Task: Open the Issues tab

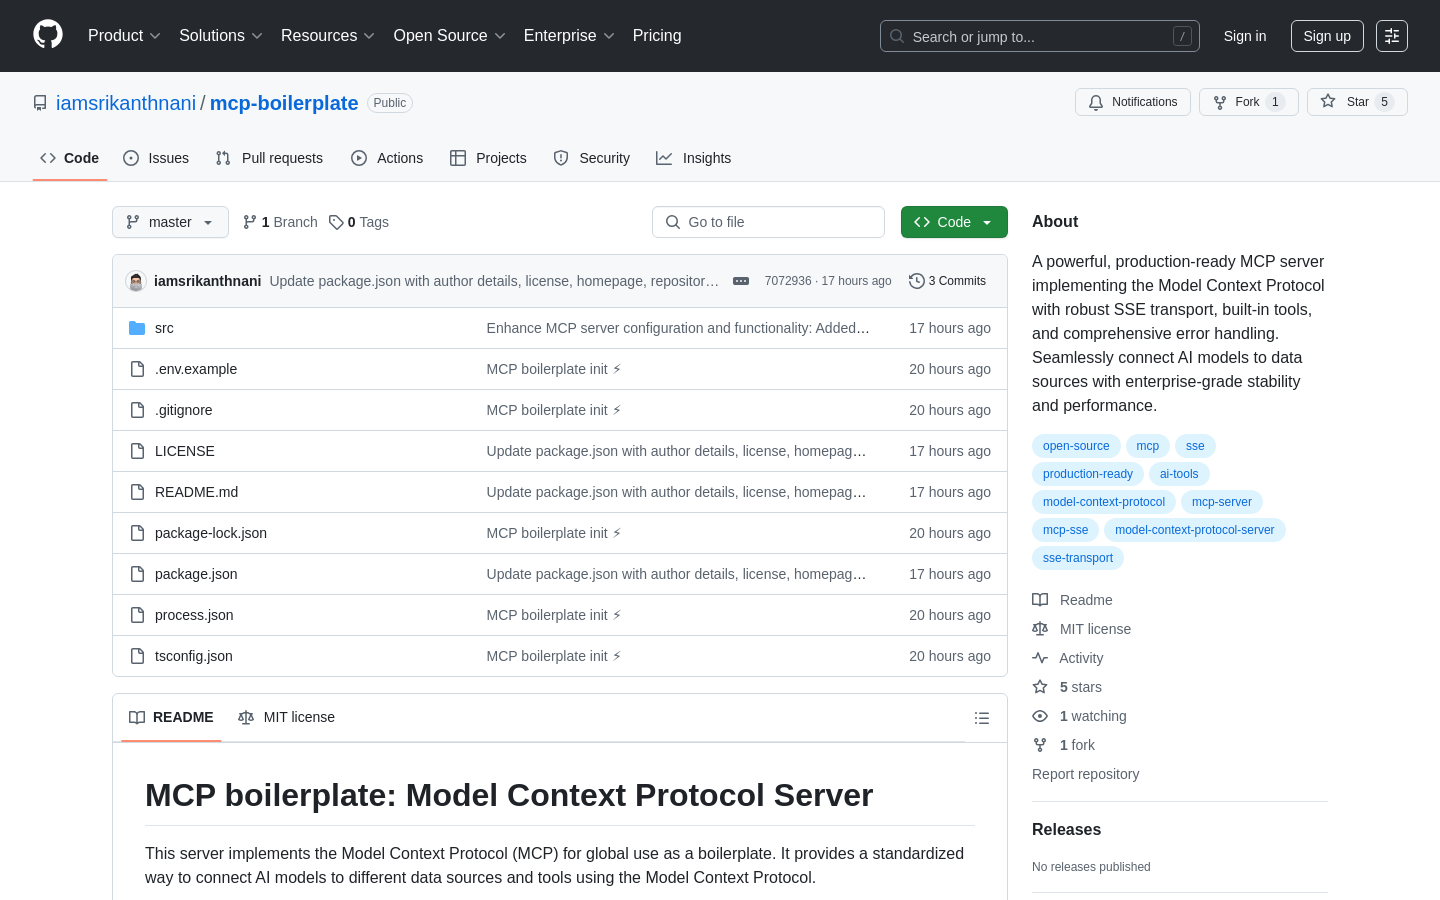Action: pos(156,158)
